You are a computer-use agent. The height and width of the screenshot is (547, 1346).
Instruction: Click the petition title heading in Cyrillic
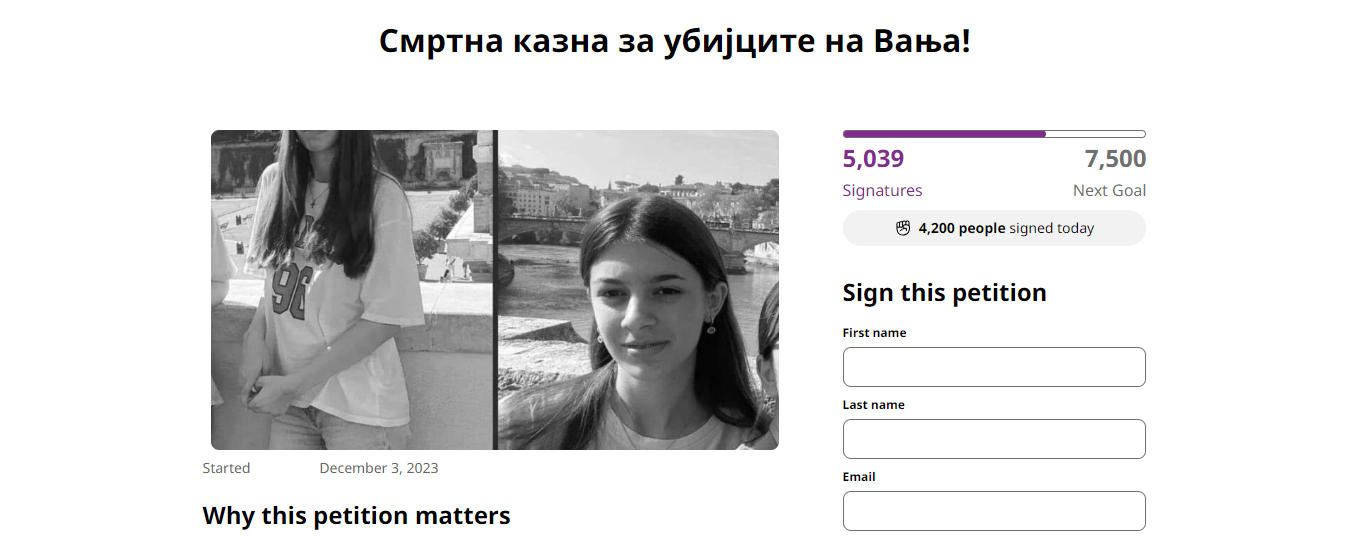point(675,42)
